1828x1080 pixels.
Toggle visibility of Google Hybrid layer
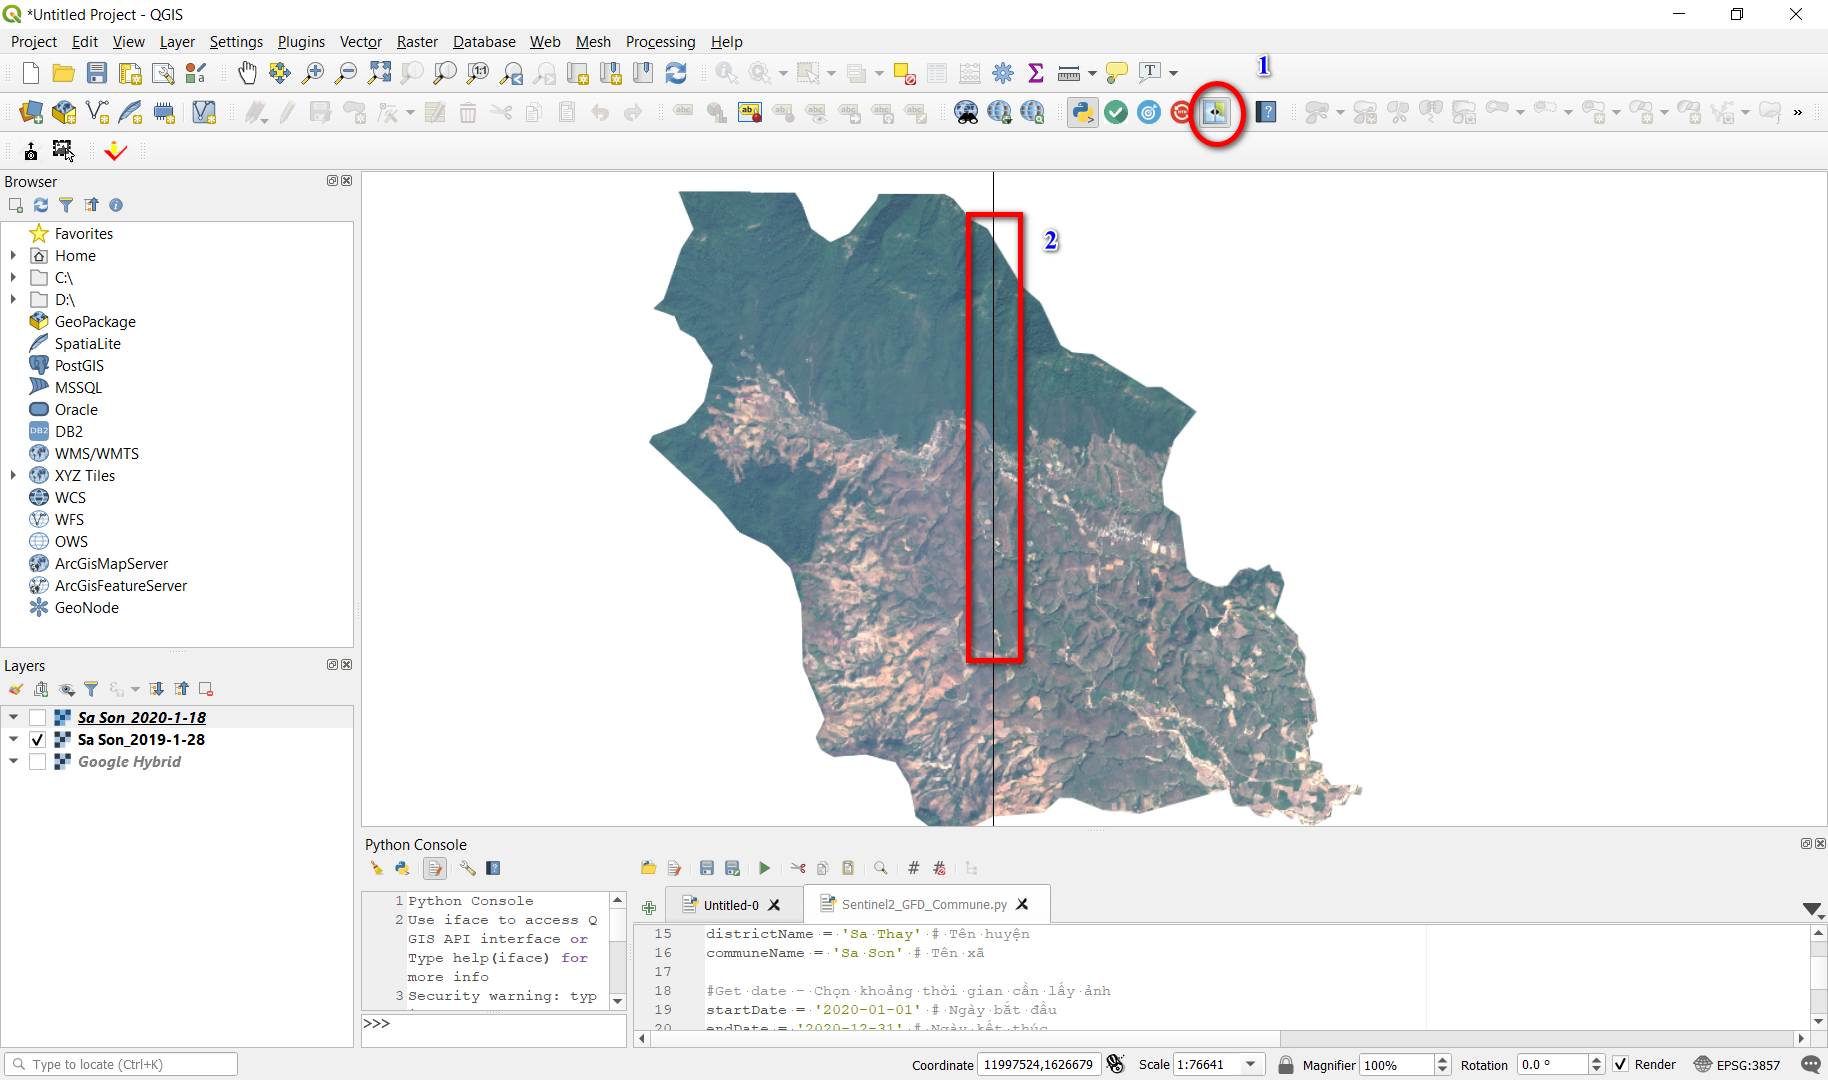[37, 762]
